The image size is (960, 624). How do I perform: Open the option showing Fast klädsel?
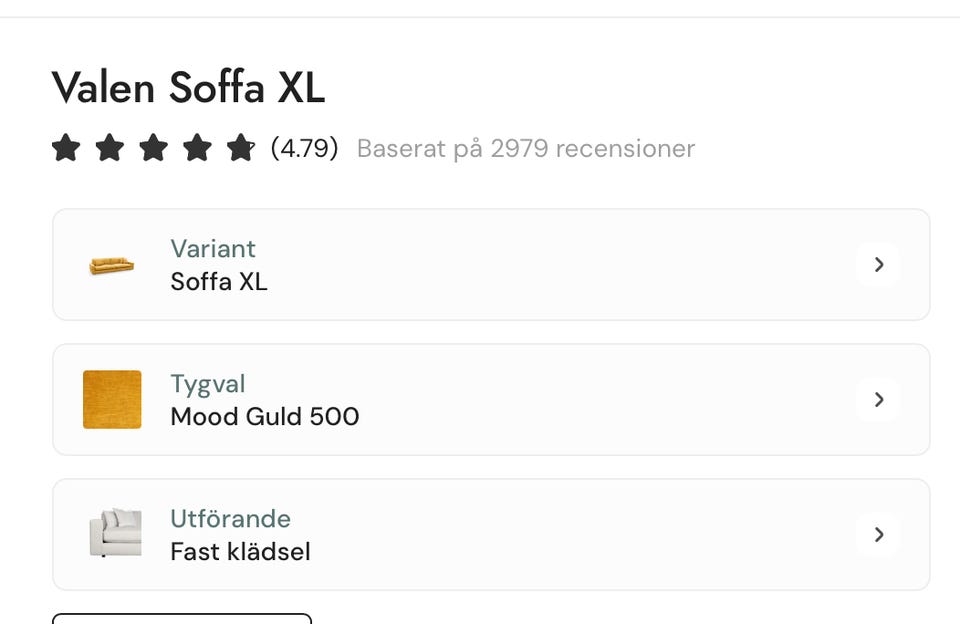pyautogui.click(x=240, y=552)
